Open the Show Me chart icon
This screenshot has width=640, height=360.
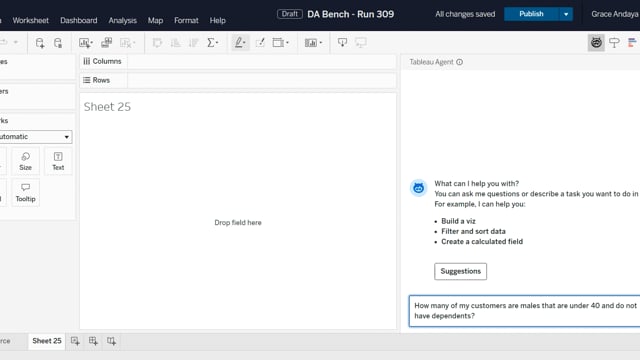coord(632,42)
